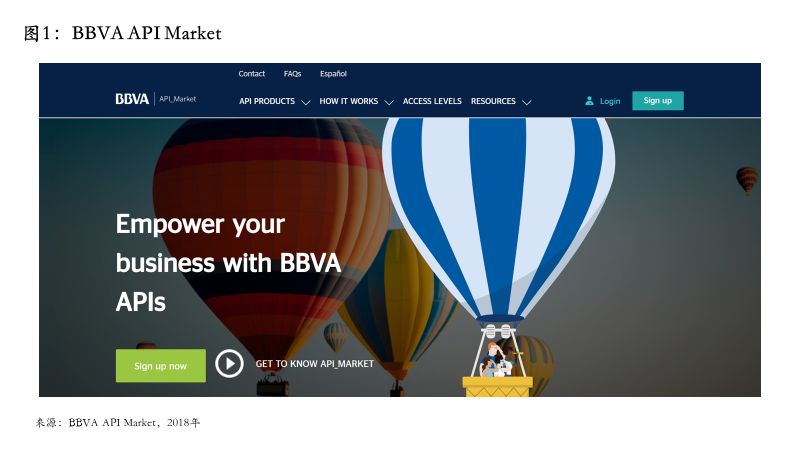This screenshot has height=450, width=800.
Task: Open the FAQs link
Action: point(292,73)
